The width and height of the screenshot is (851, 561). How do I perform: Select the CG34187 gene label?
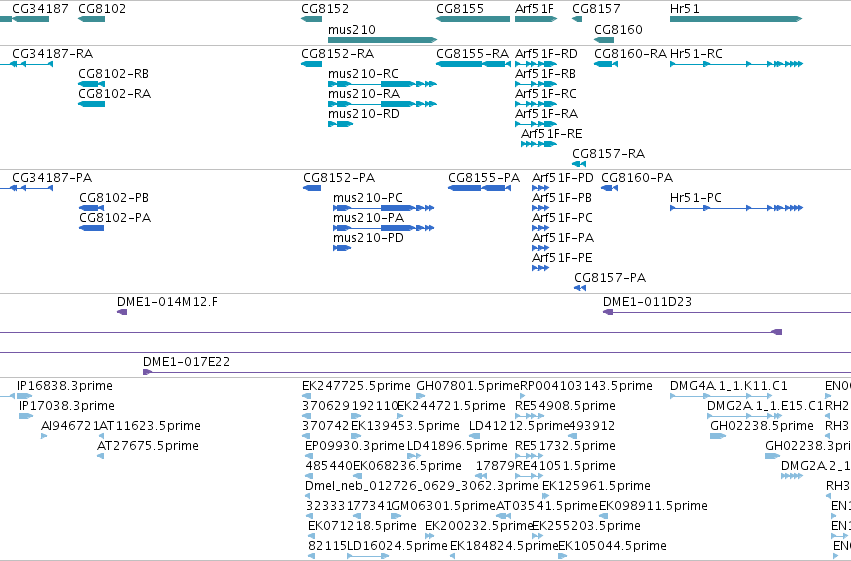point(40,9)
